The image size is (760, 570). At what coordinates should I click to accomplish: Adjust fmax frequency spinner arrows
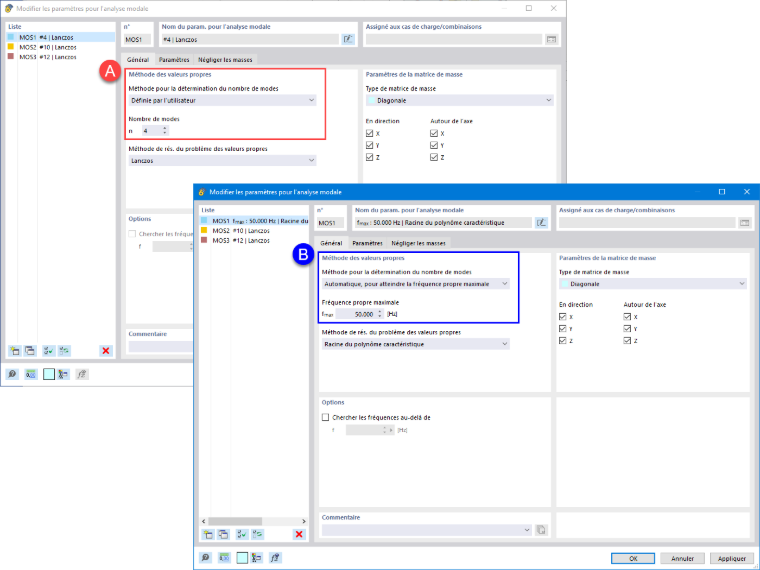click(x=380, y=314)
